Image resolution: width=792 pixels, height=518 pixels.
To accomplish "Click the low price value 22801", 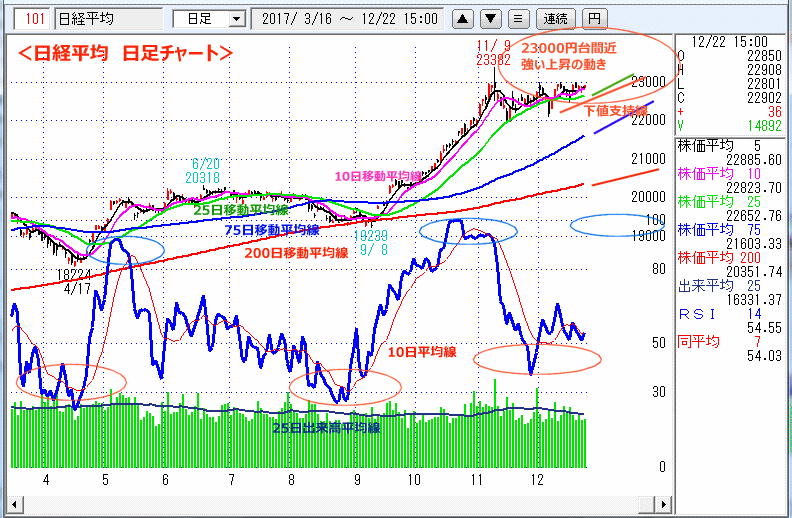I will coord(764,84).
